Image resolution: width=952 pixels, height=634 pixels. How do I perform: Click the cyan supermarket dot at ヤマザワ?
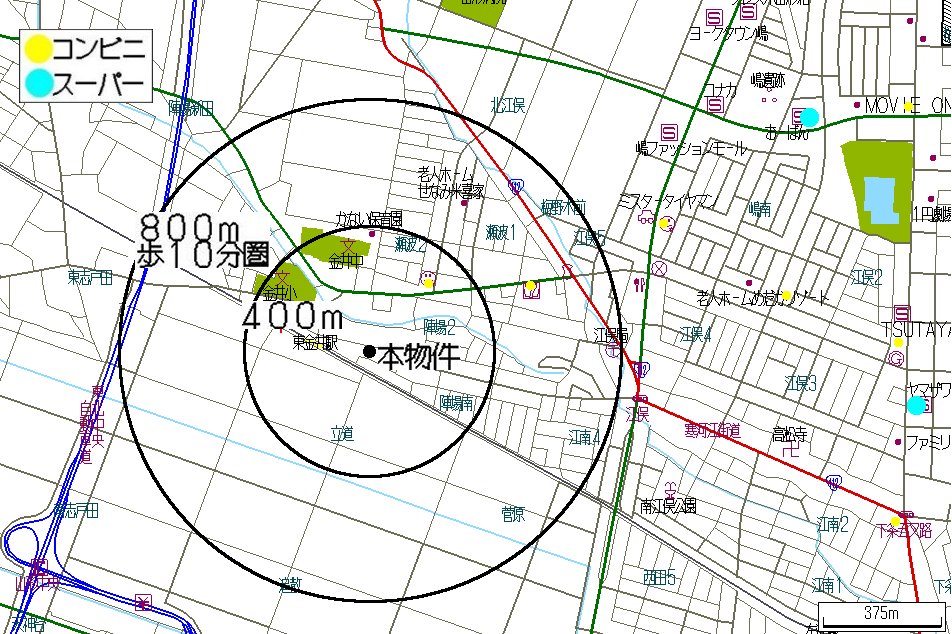point(916,405)
